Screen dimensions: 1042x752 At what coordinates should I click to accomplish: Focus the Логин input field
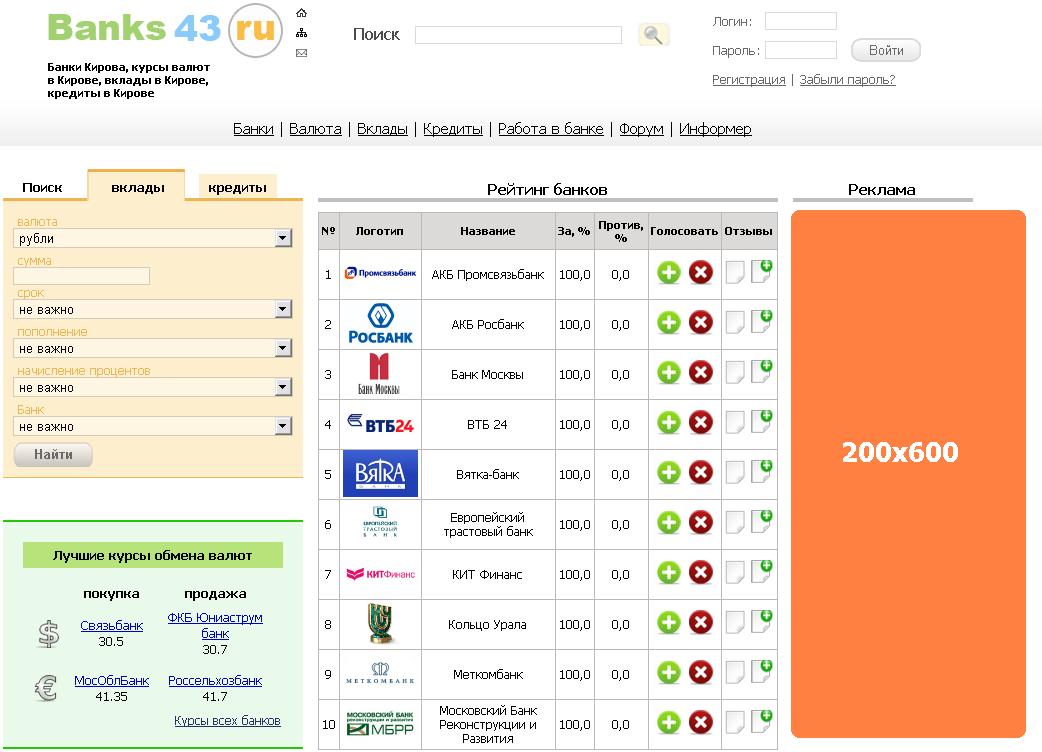point(801,21)
